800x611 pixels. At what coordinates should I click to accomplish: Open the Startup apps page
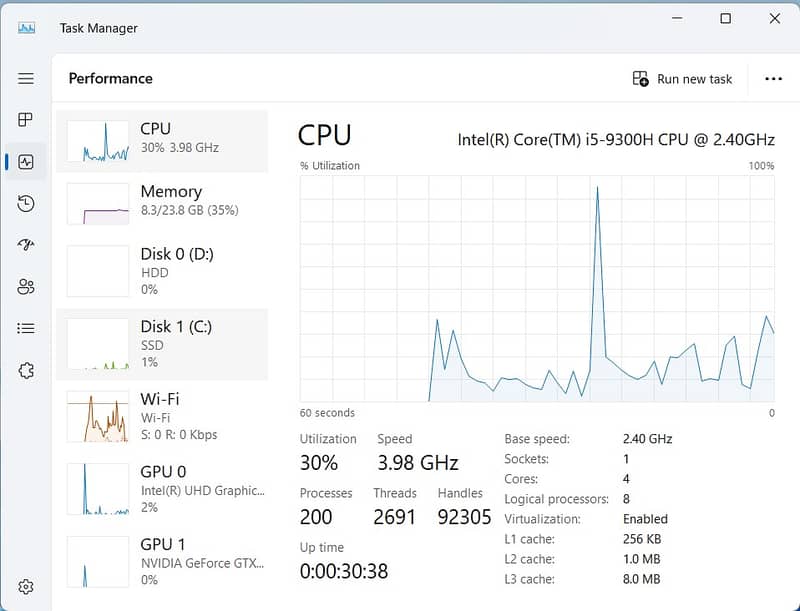tap(26, 245)
